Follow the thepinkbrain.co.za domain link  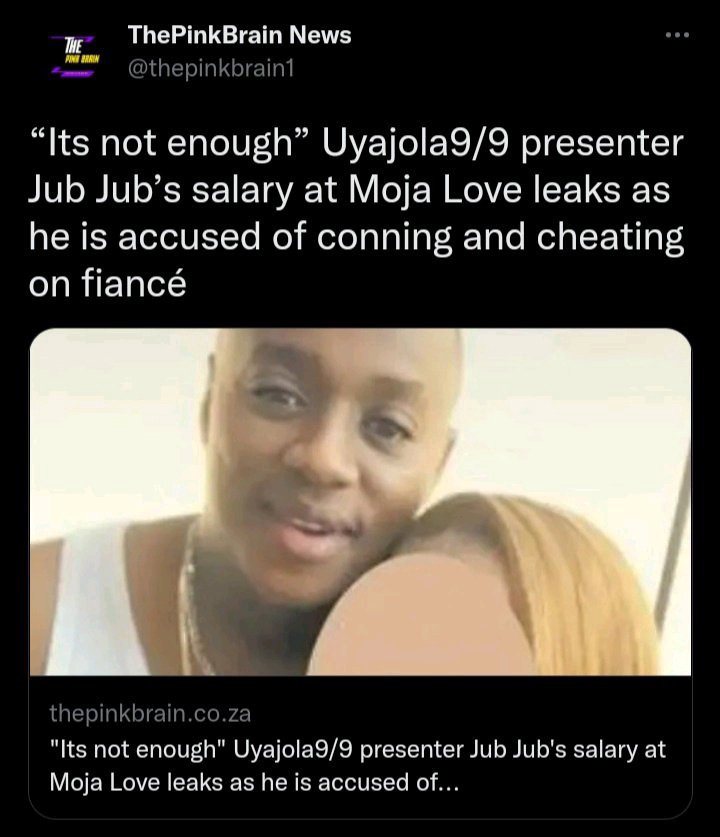[x=150, y=714]
